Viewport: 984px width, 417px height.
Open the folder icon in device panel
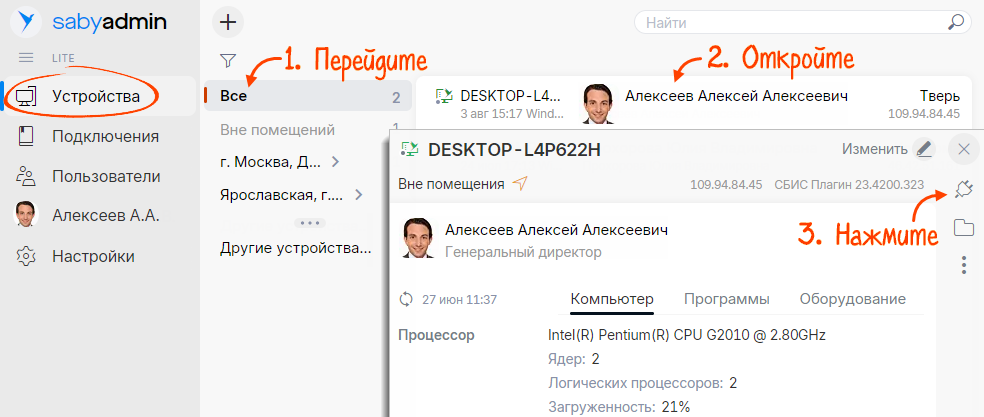click(x=964, y=228)
